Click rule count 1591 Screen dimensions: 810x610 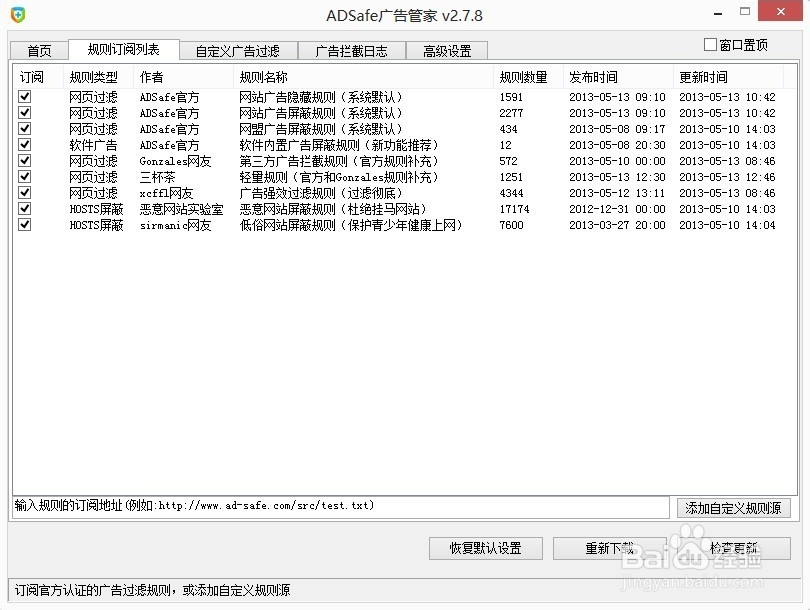(511, 97)
